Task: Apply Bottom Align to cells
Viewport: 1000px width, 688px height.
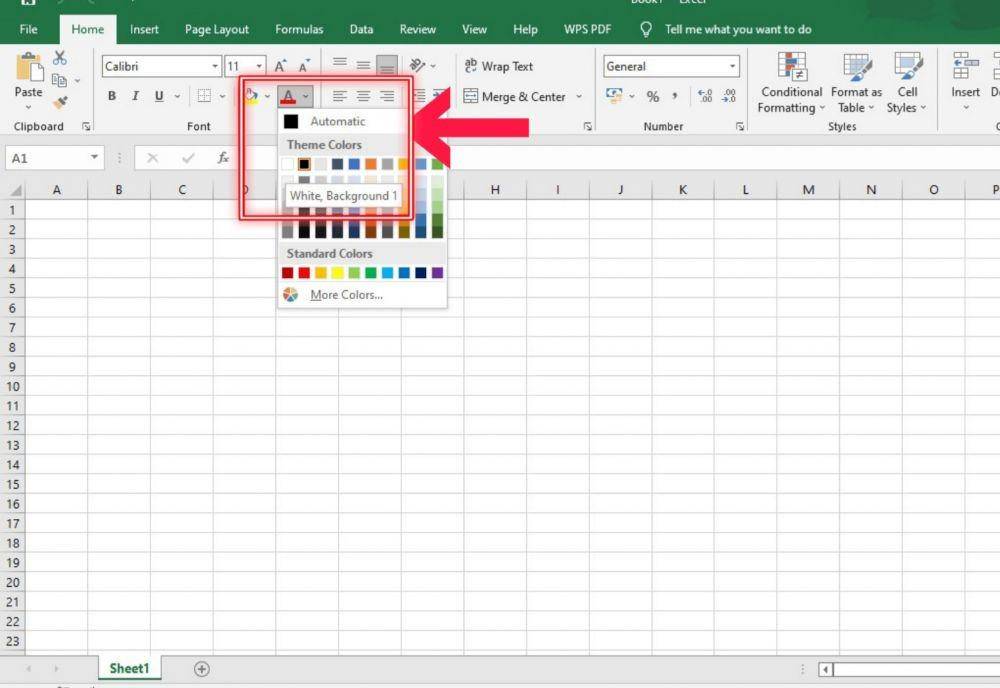Action: (387, 65)
